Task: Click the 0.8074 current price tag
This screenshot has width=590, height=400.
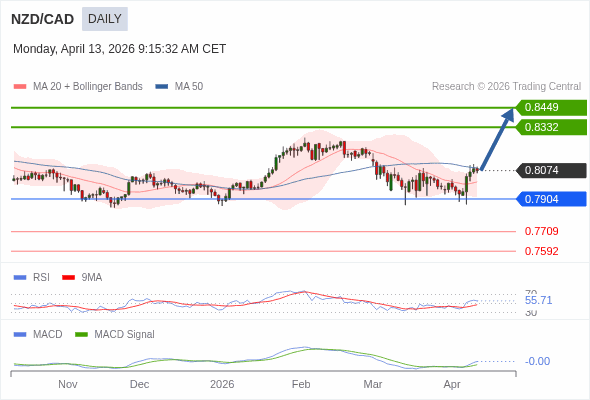Action: [551, 170]
